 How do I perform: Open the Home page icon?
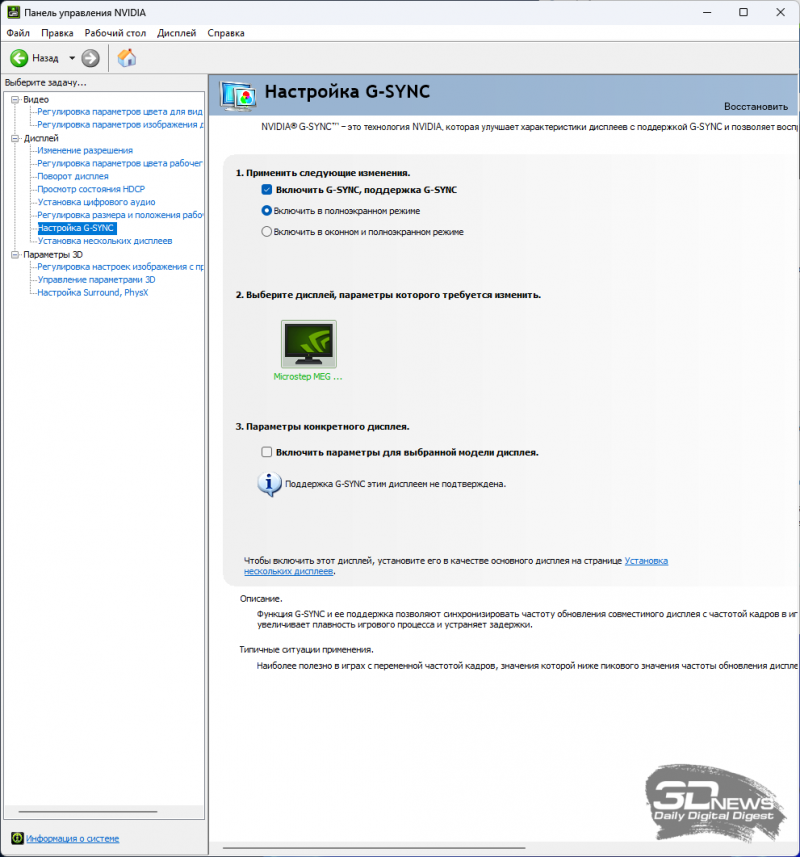[127, 58]
